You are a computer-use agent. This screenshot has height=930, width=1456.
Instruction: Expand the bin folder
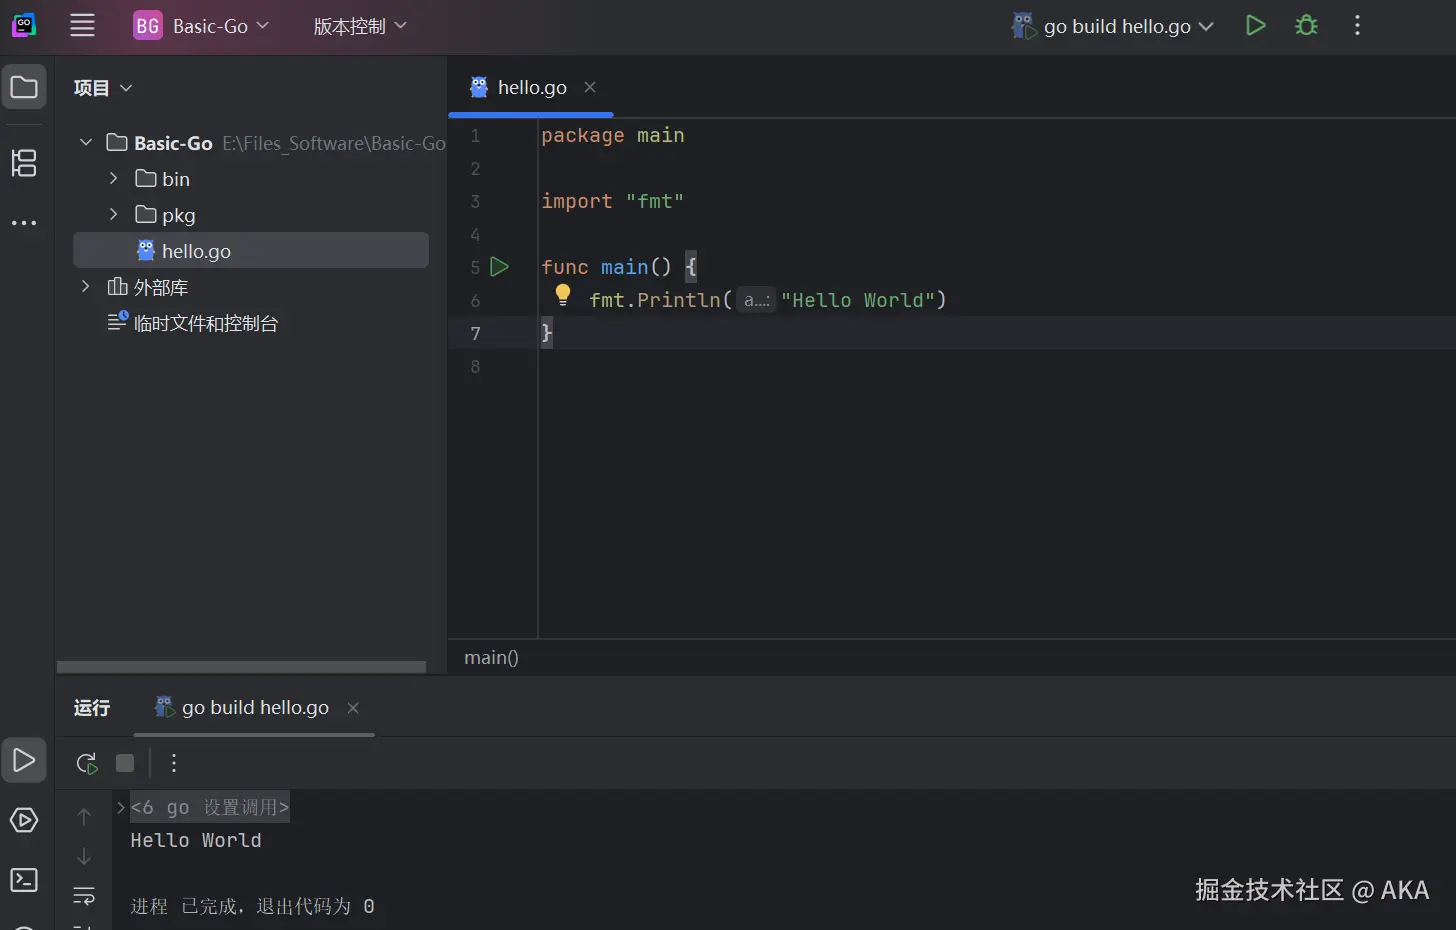click(x=114, y=179)
